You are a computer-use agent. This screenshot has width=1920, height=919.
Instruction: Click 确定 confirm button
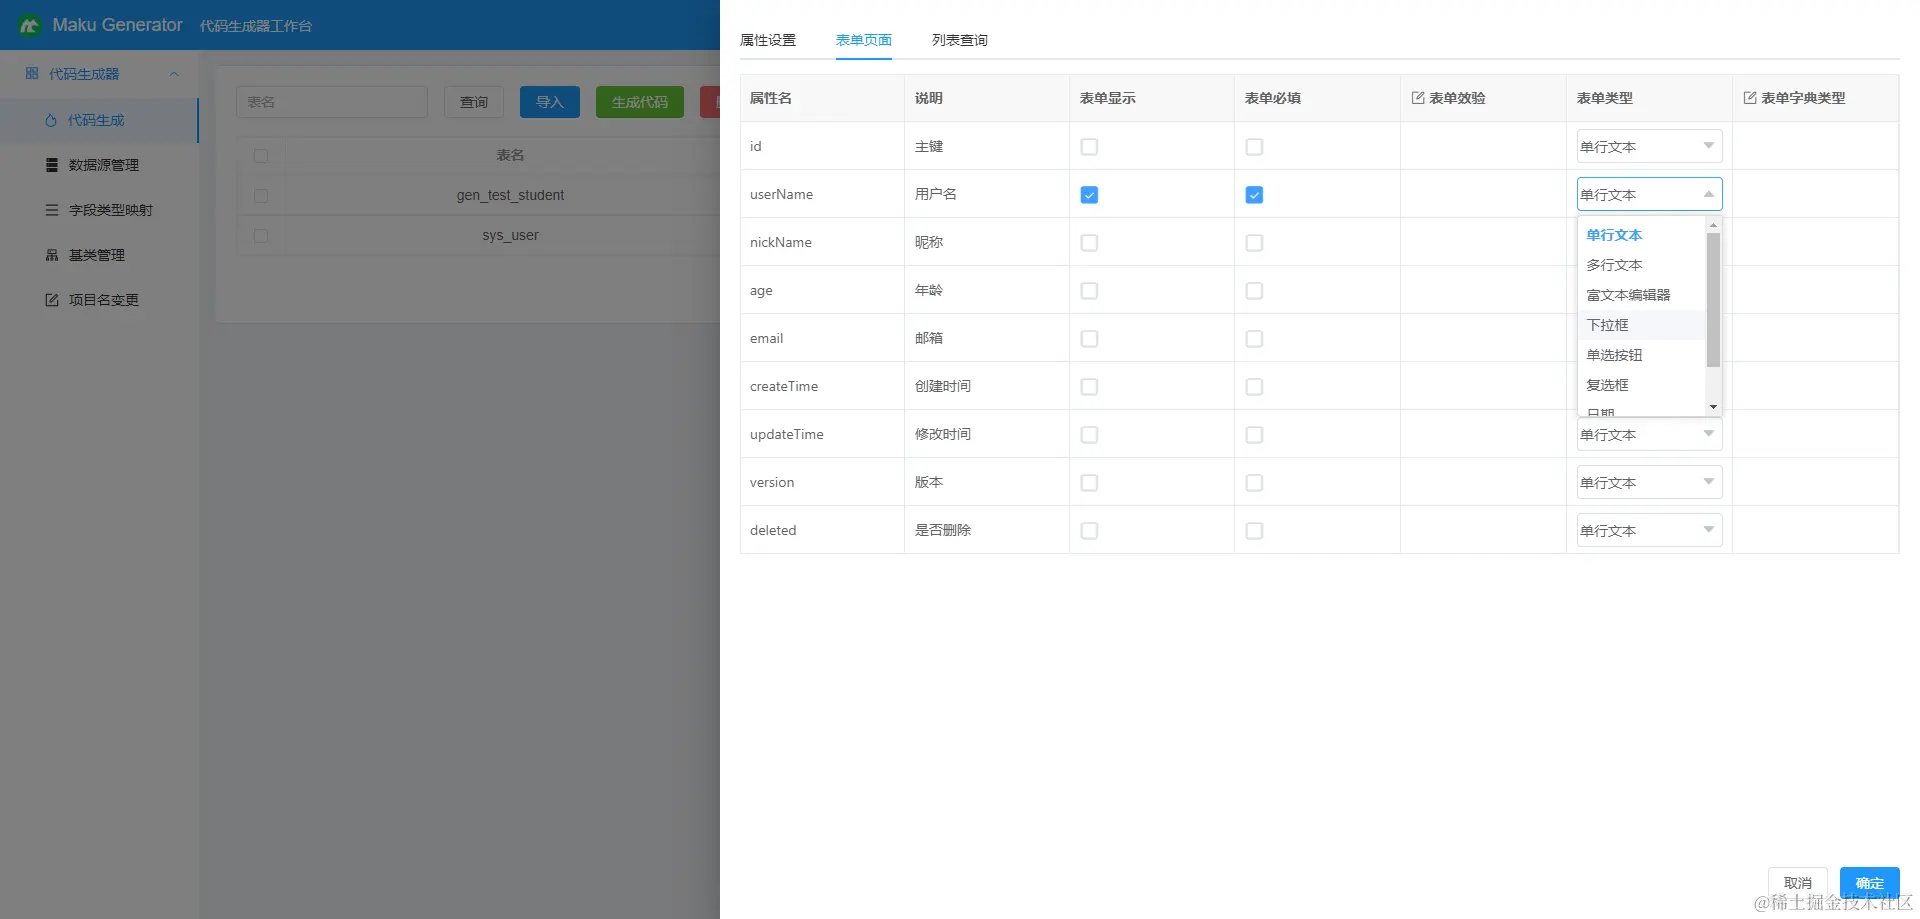[x=1869, y=883]
